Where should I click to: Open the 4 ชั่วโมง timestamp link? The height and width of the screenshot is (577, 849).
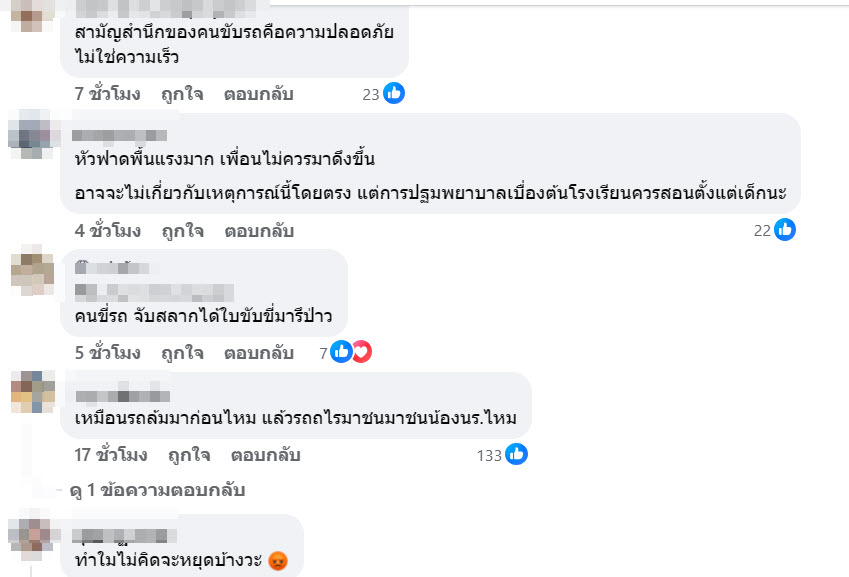(x=107, y=231)
